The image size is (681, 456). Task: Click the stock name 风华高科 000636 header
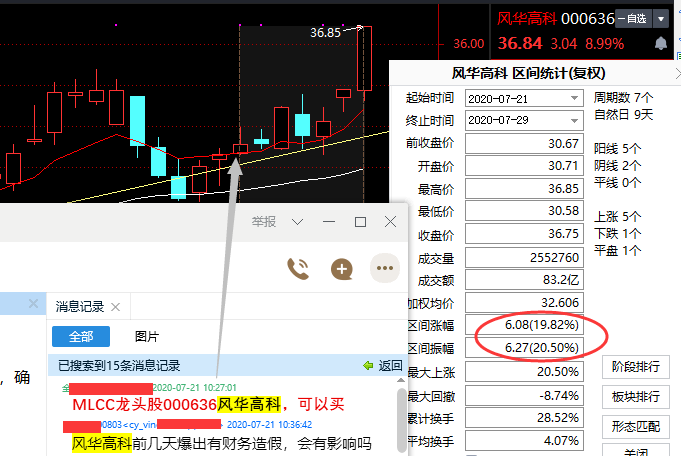[555, 19]
